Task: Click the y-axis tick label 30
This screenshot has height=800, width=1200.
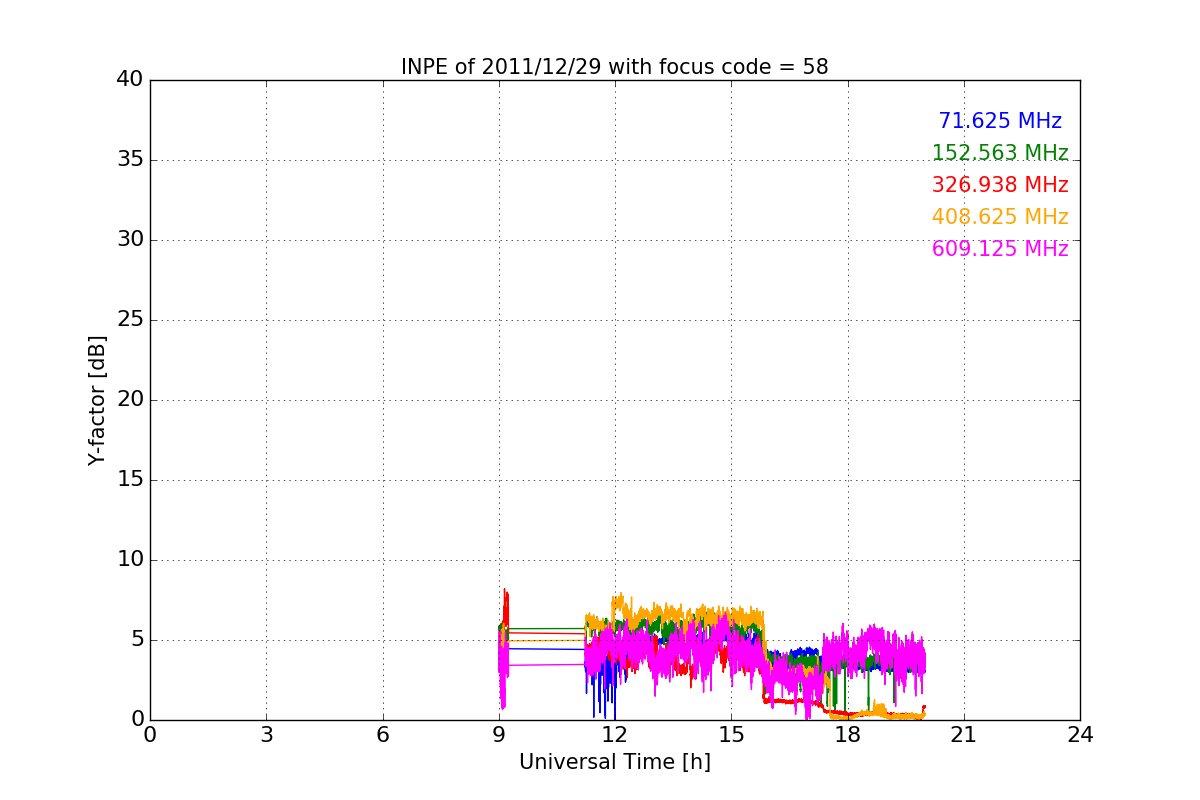Action: point(130,240)
